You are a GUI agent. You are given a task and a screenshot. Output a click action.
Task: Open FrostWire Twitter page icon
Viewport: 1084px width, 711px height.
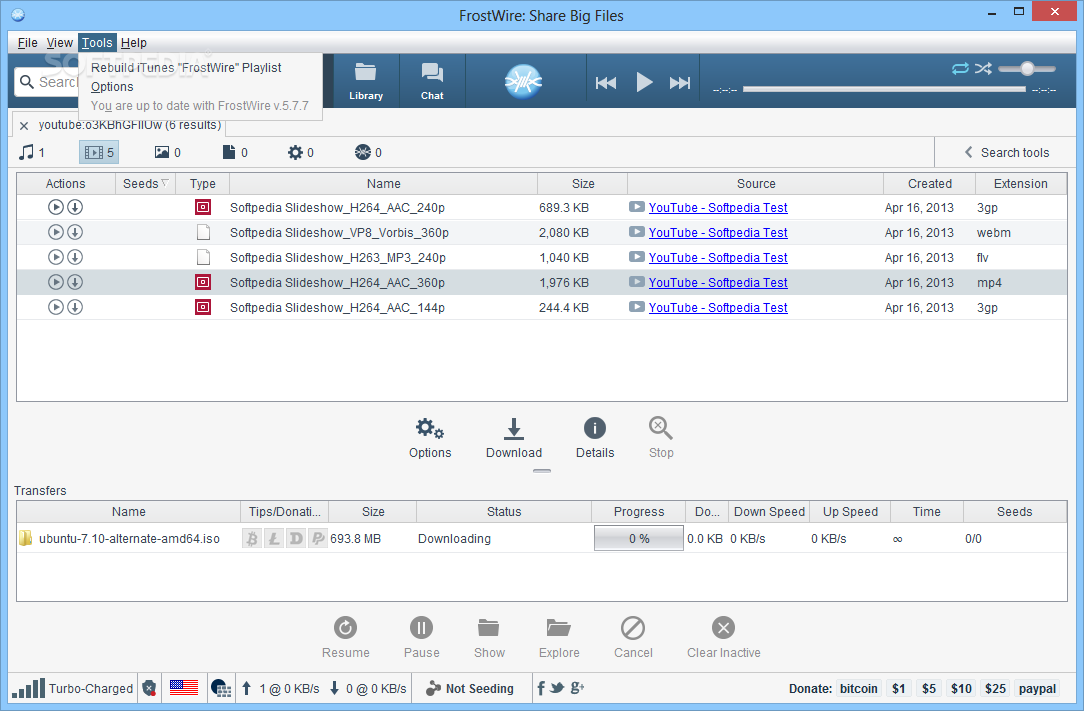point(557,687)
